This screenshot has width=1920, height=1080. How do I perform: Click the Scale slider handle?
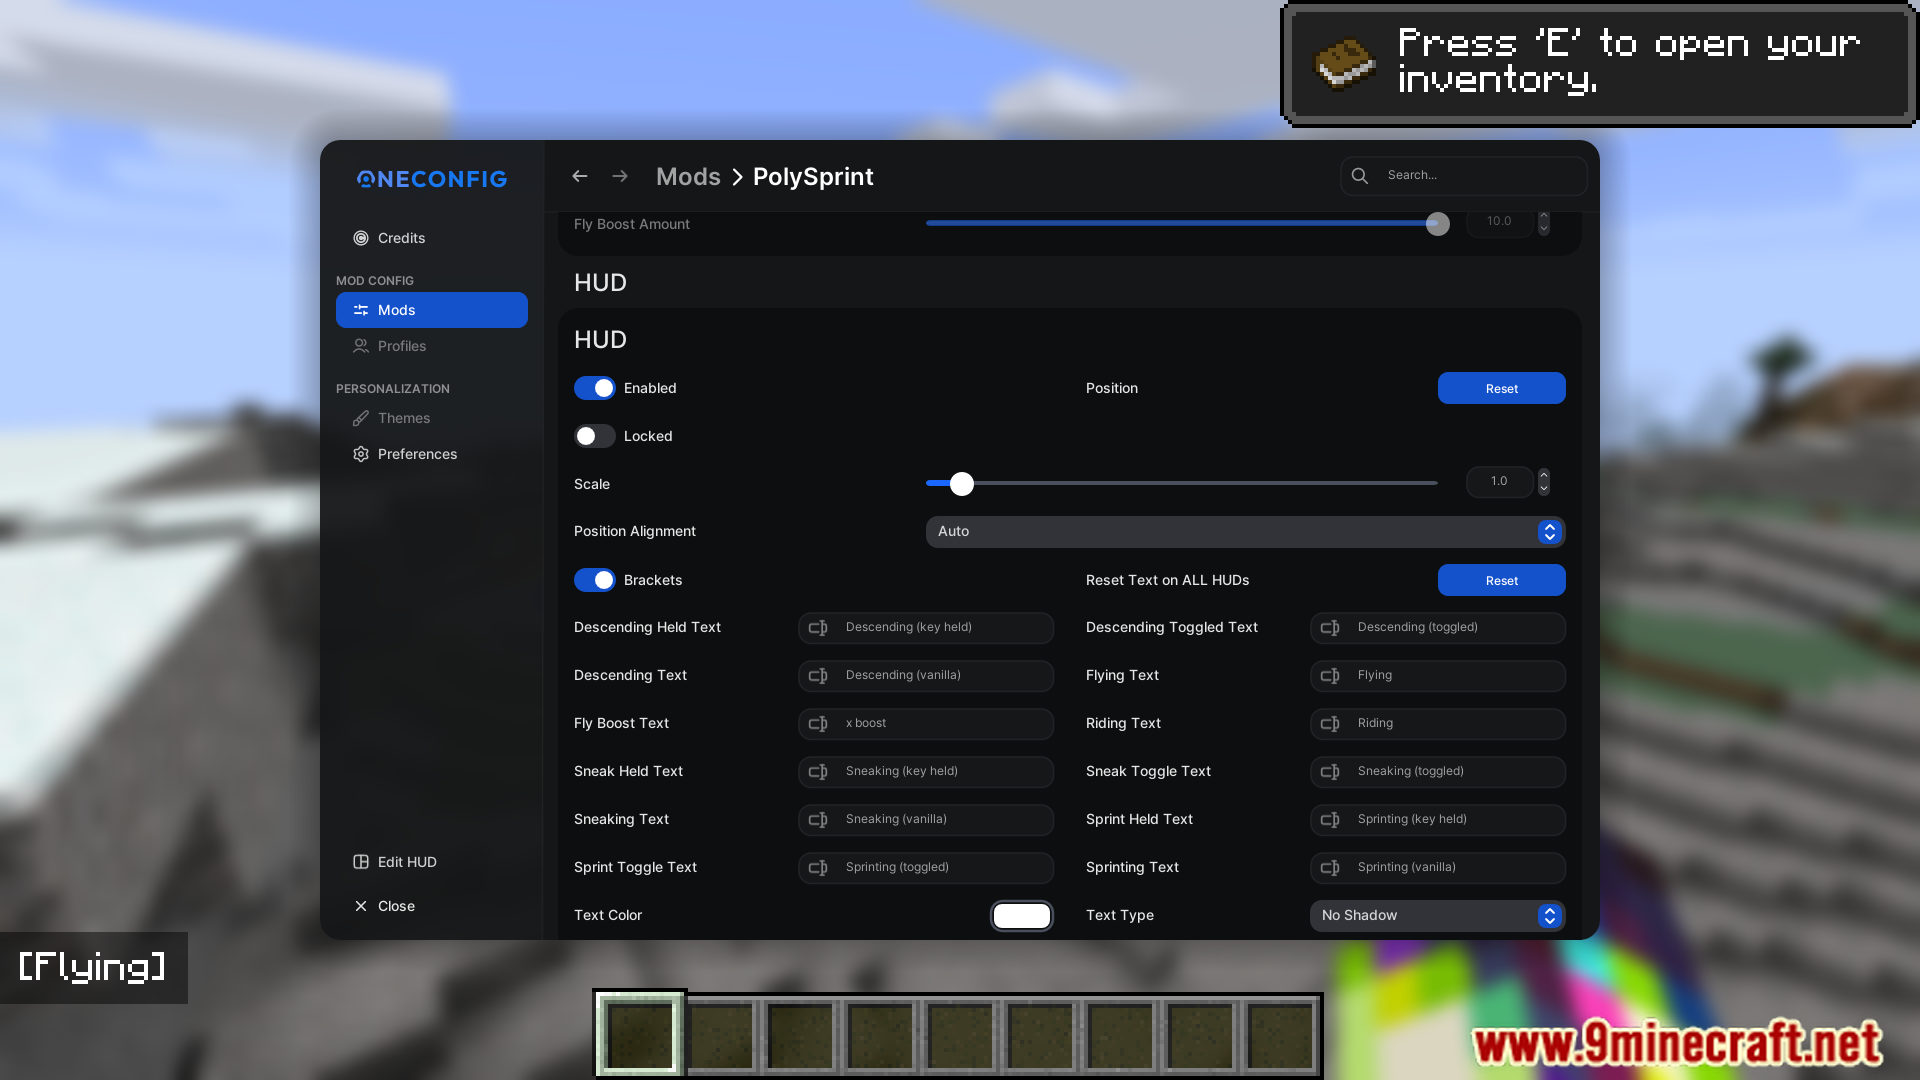[x=962, y=484]
